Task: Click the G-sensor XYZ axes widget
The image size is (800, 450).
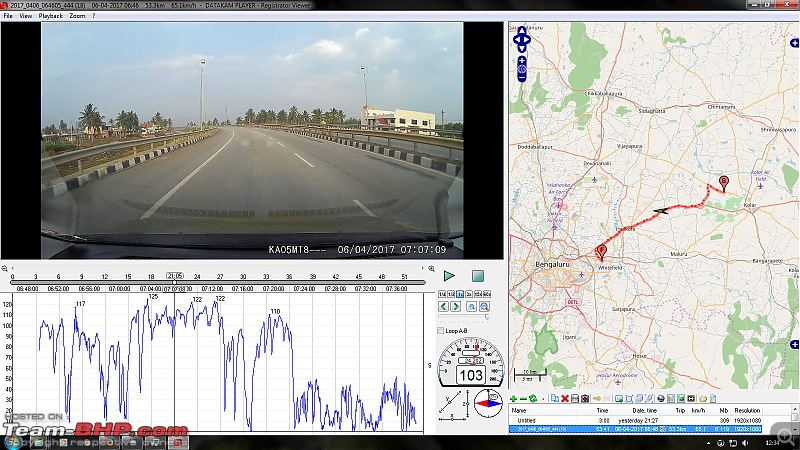Action: 454,405
